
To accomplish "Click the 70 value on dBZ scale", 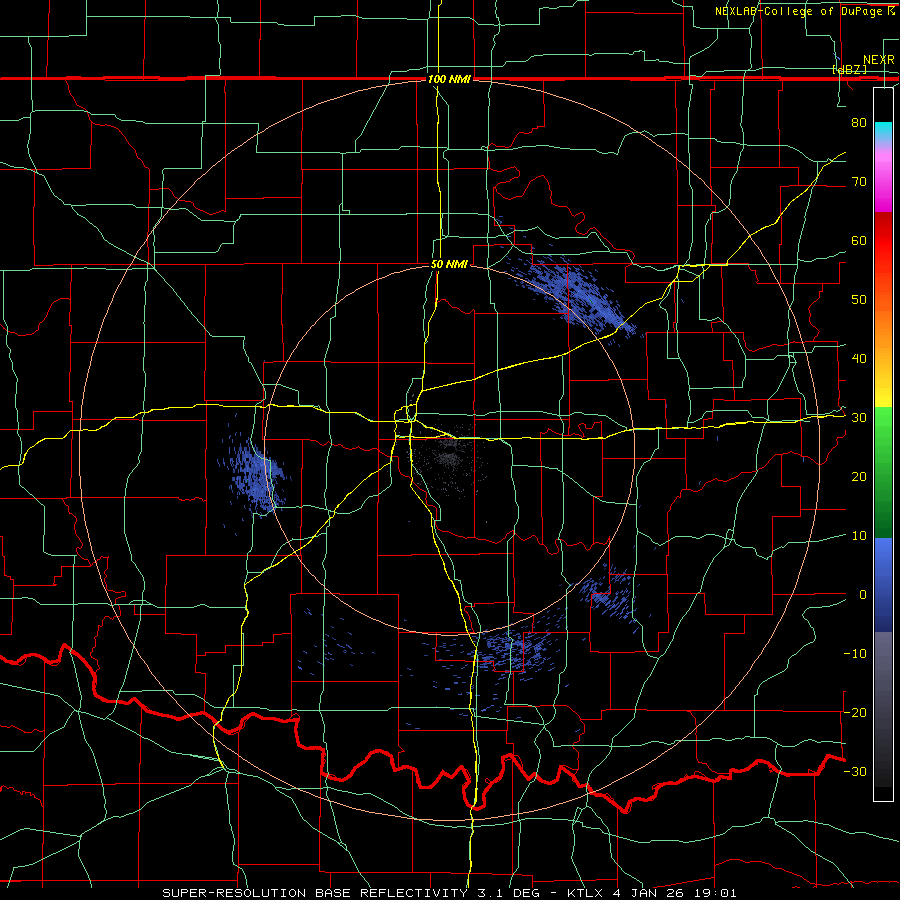I will point(859,181).
